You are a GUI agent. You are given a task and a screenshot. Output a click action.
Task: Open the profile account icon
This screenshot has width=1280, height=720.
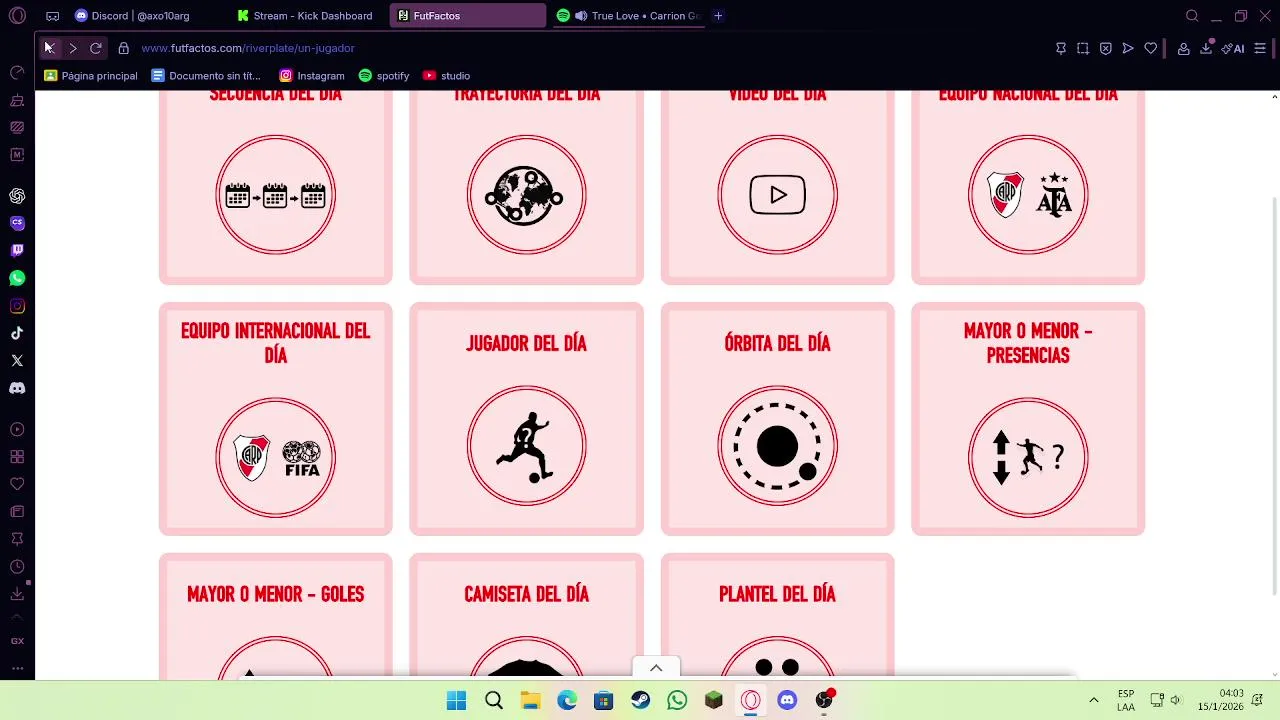pyautogui.click(x=1183, y=48)
